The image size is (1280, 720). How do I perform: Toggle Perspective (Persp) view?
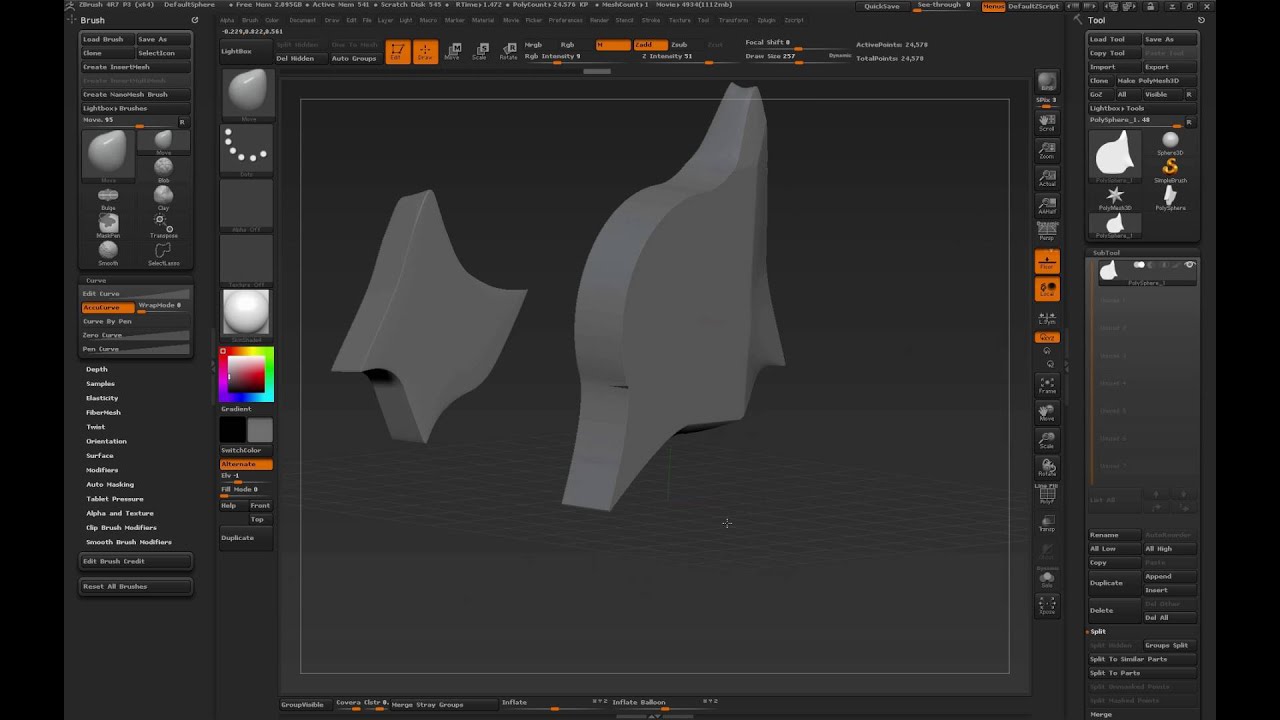[1047, 232]
